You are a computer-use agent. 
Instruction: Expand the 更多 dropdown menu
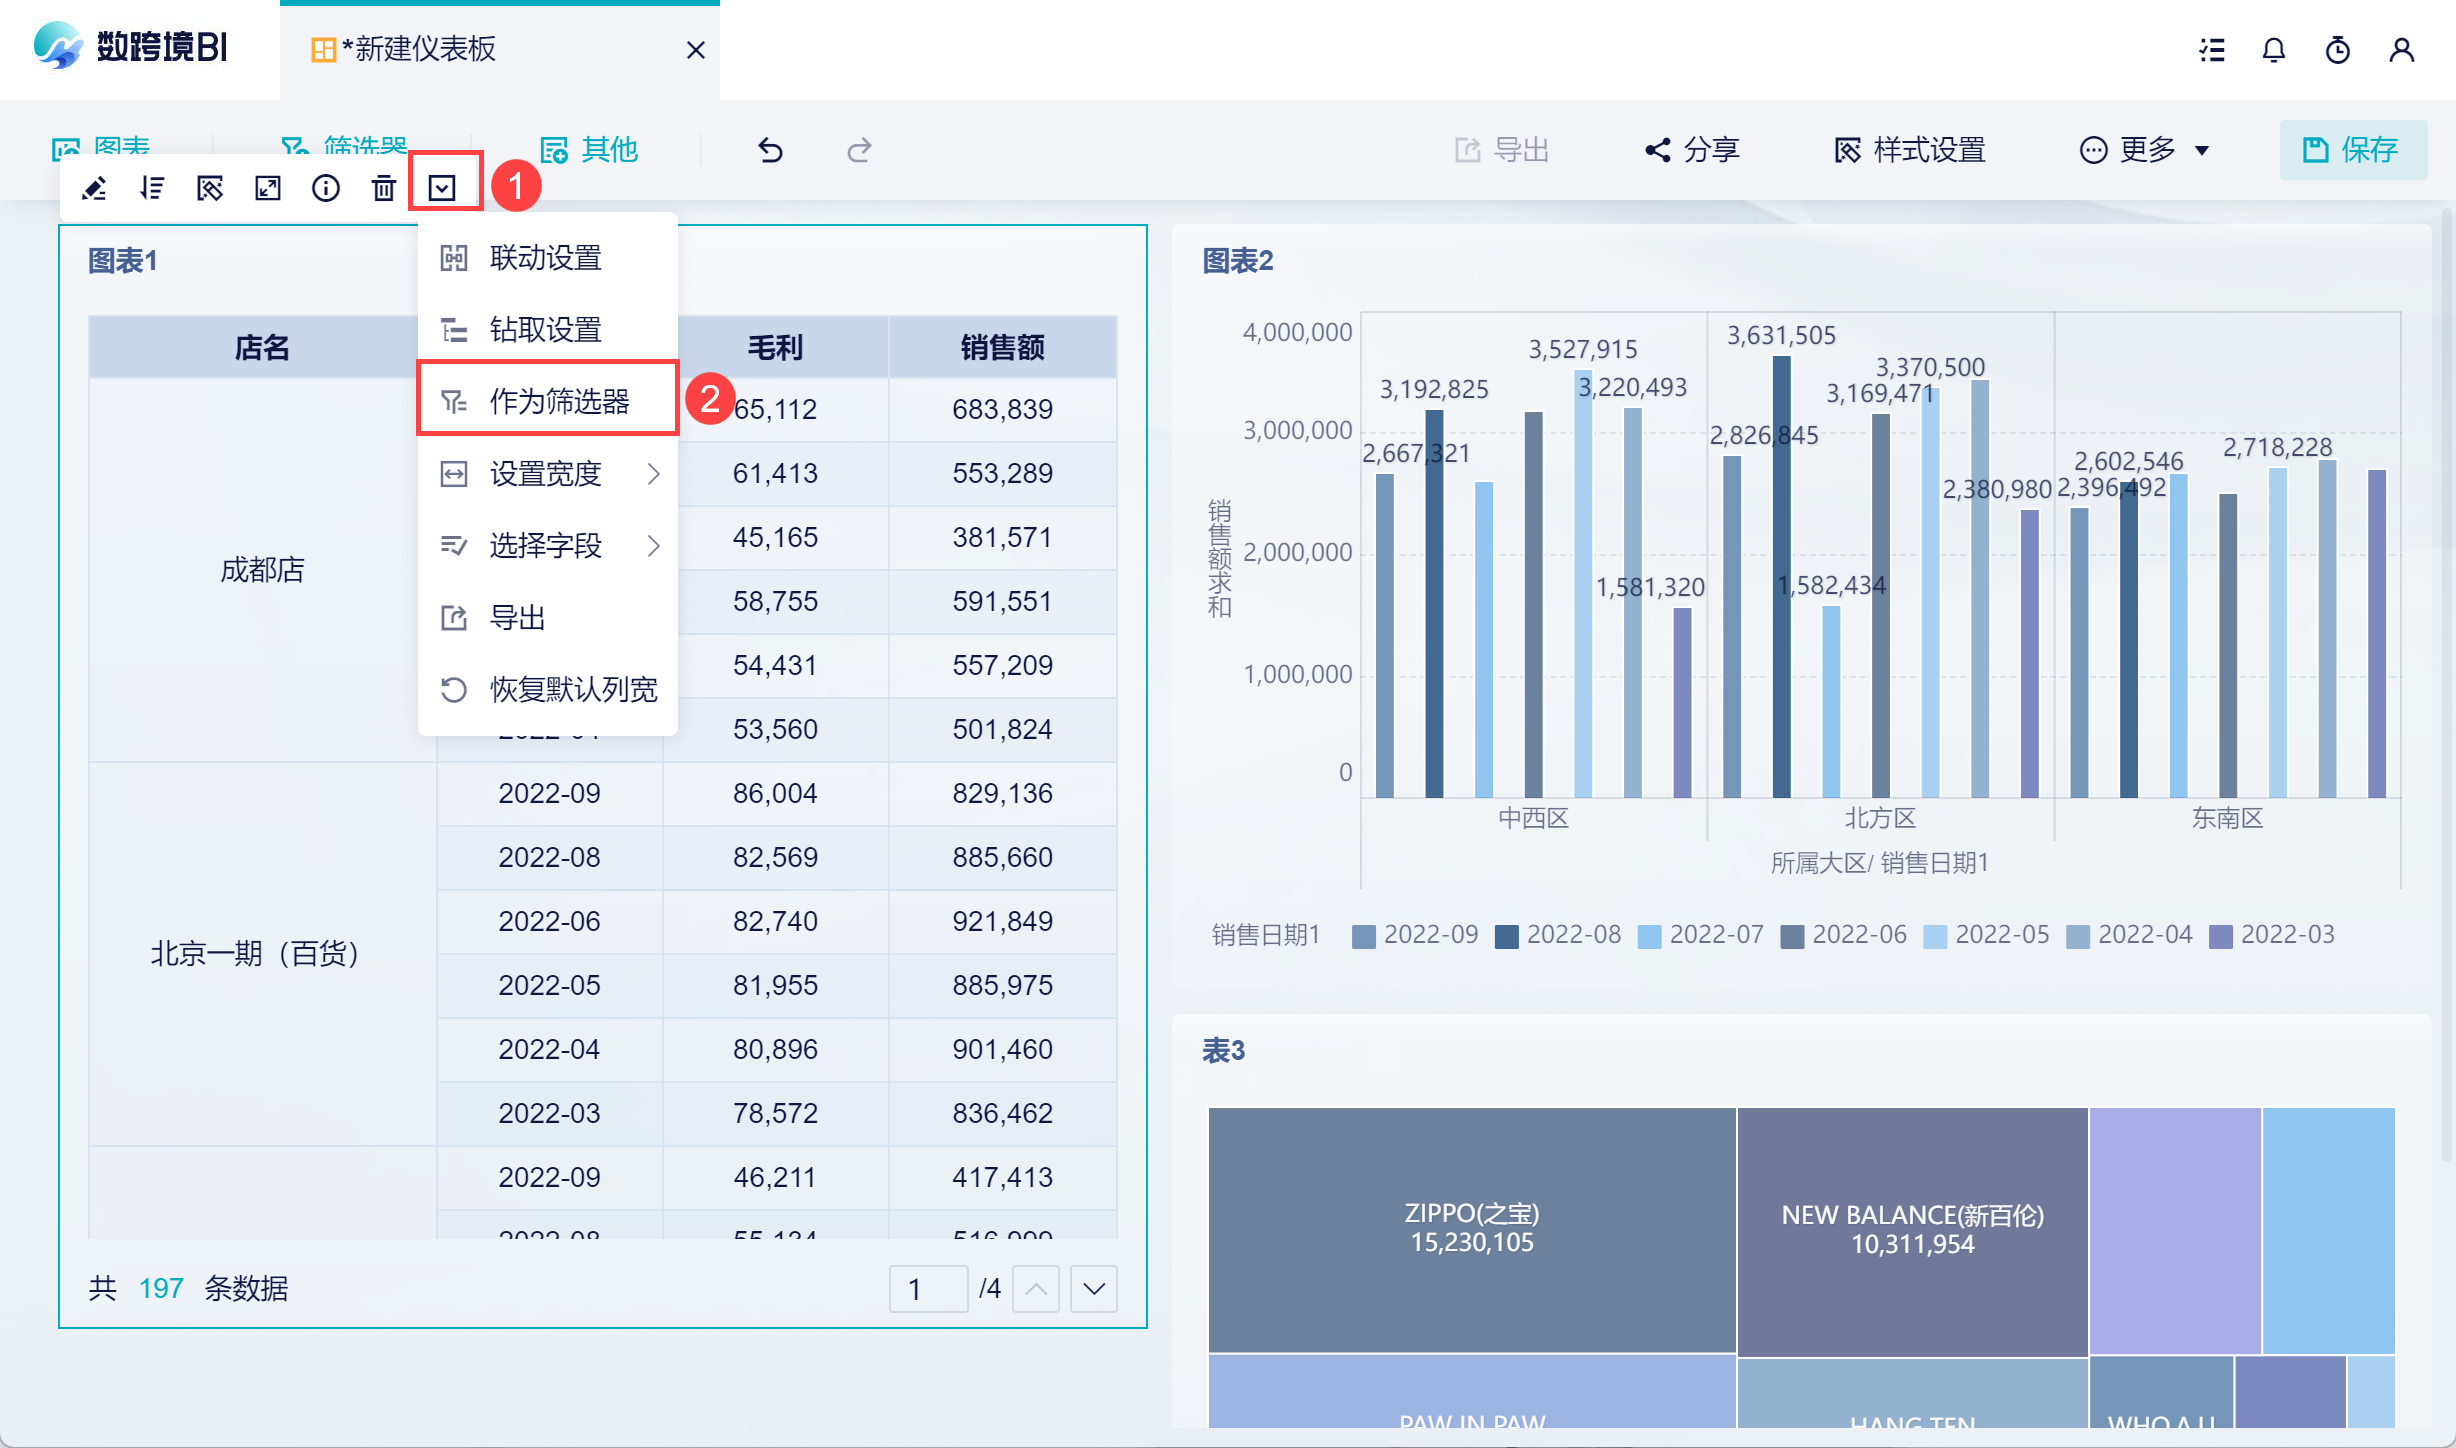tap(2145, 150)
